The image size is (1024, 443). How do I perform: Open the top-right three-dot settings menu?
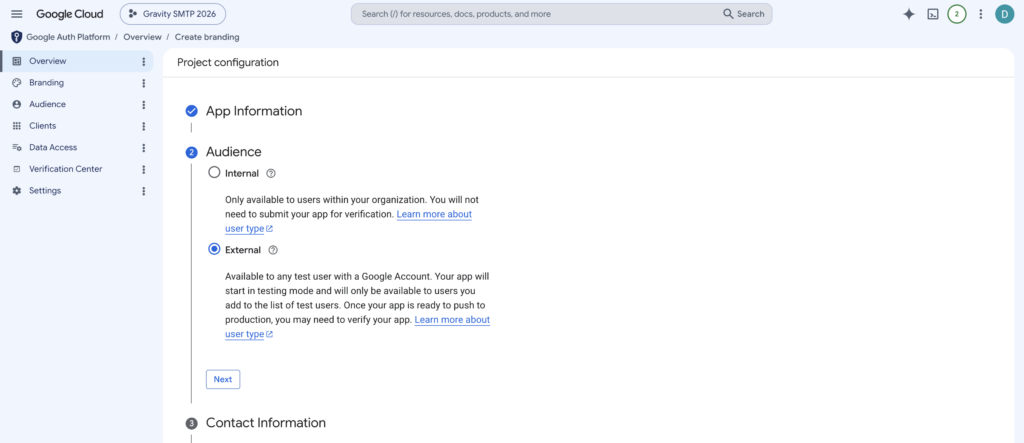click(x=980, y=14)
